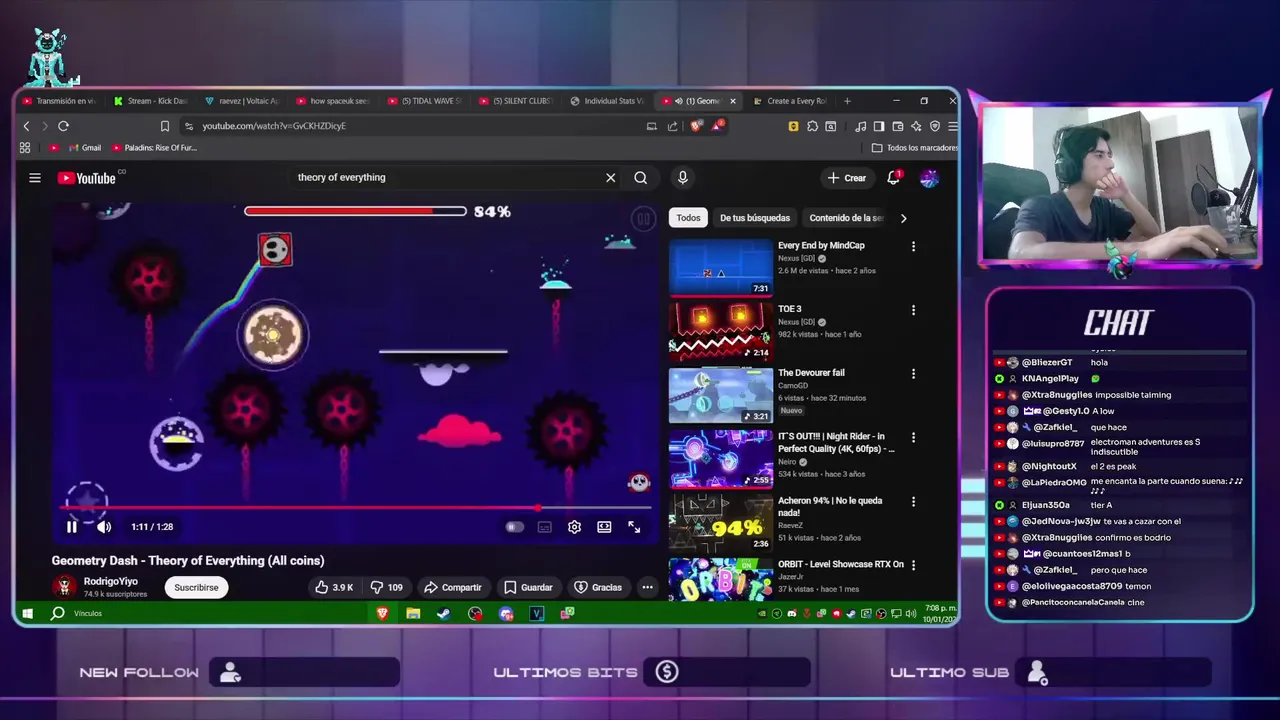Switch to the 'Create a Every Rol' tab
Image resolution: width=1280 pixels, height=720 pixels.
(x=790, y=101)
